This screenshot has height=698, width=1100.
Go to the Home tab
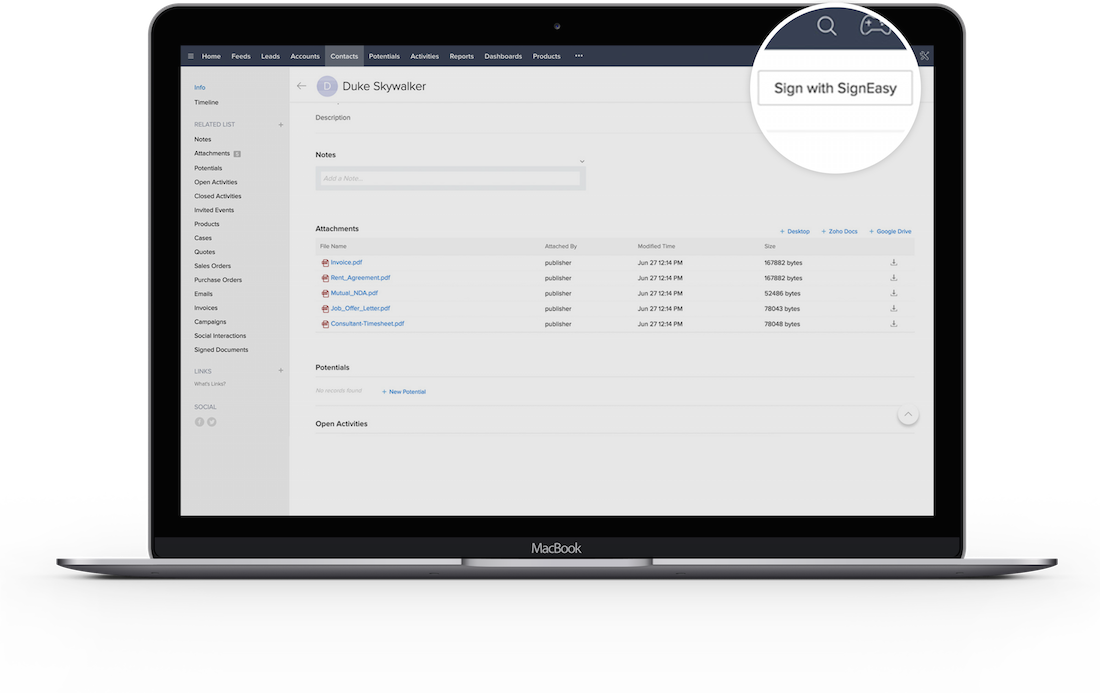pos(211,56)
